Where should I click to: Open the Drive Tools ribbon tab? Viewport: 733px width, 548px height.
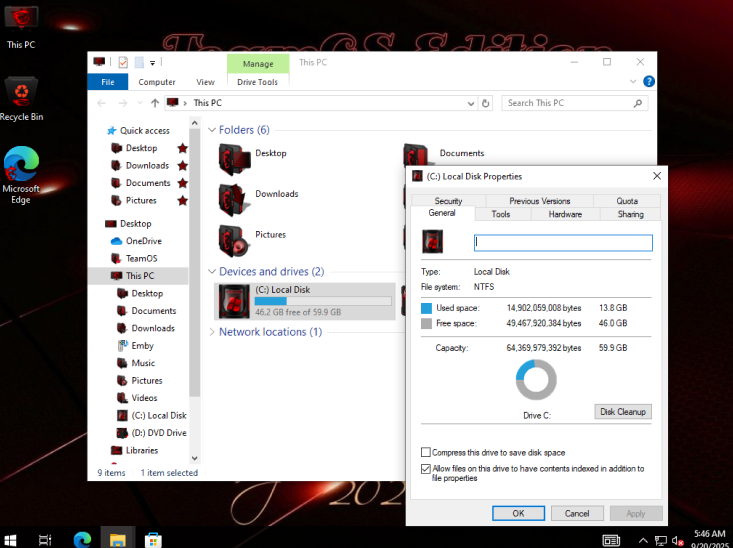click(258, 82)
